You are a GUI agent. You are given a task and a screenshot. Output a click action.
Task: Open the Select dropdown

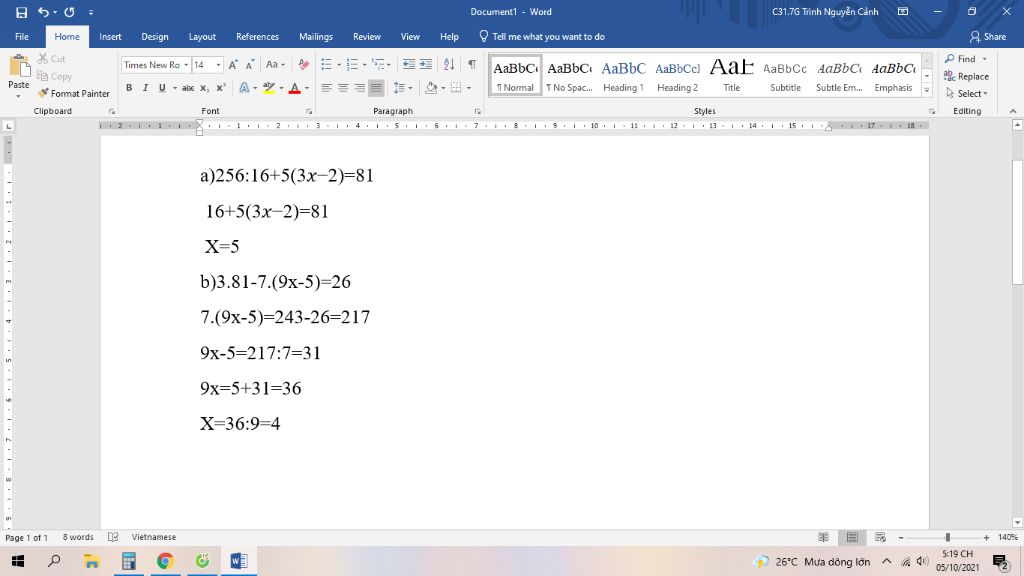pos(967,93)
